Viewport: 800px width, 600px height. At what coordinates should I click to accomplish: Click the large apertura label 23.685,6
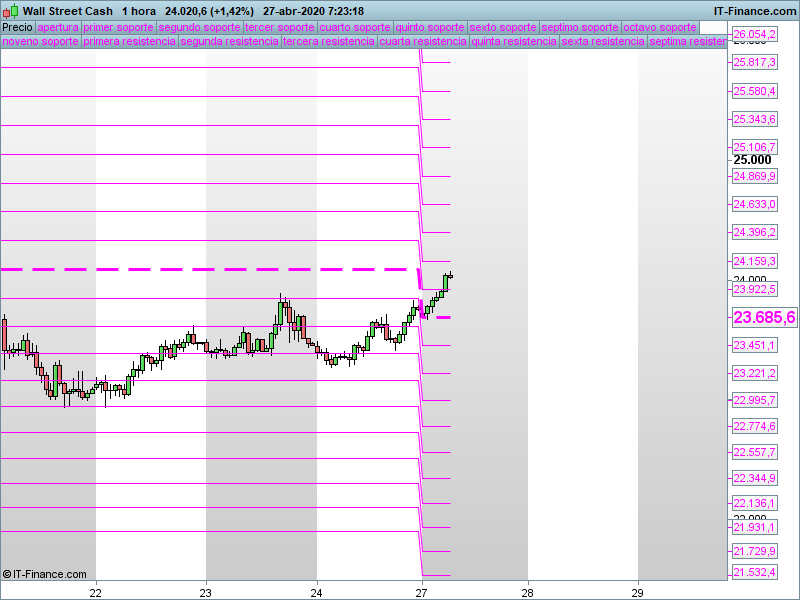[764, 317]
